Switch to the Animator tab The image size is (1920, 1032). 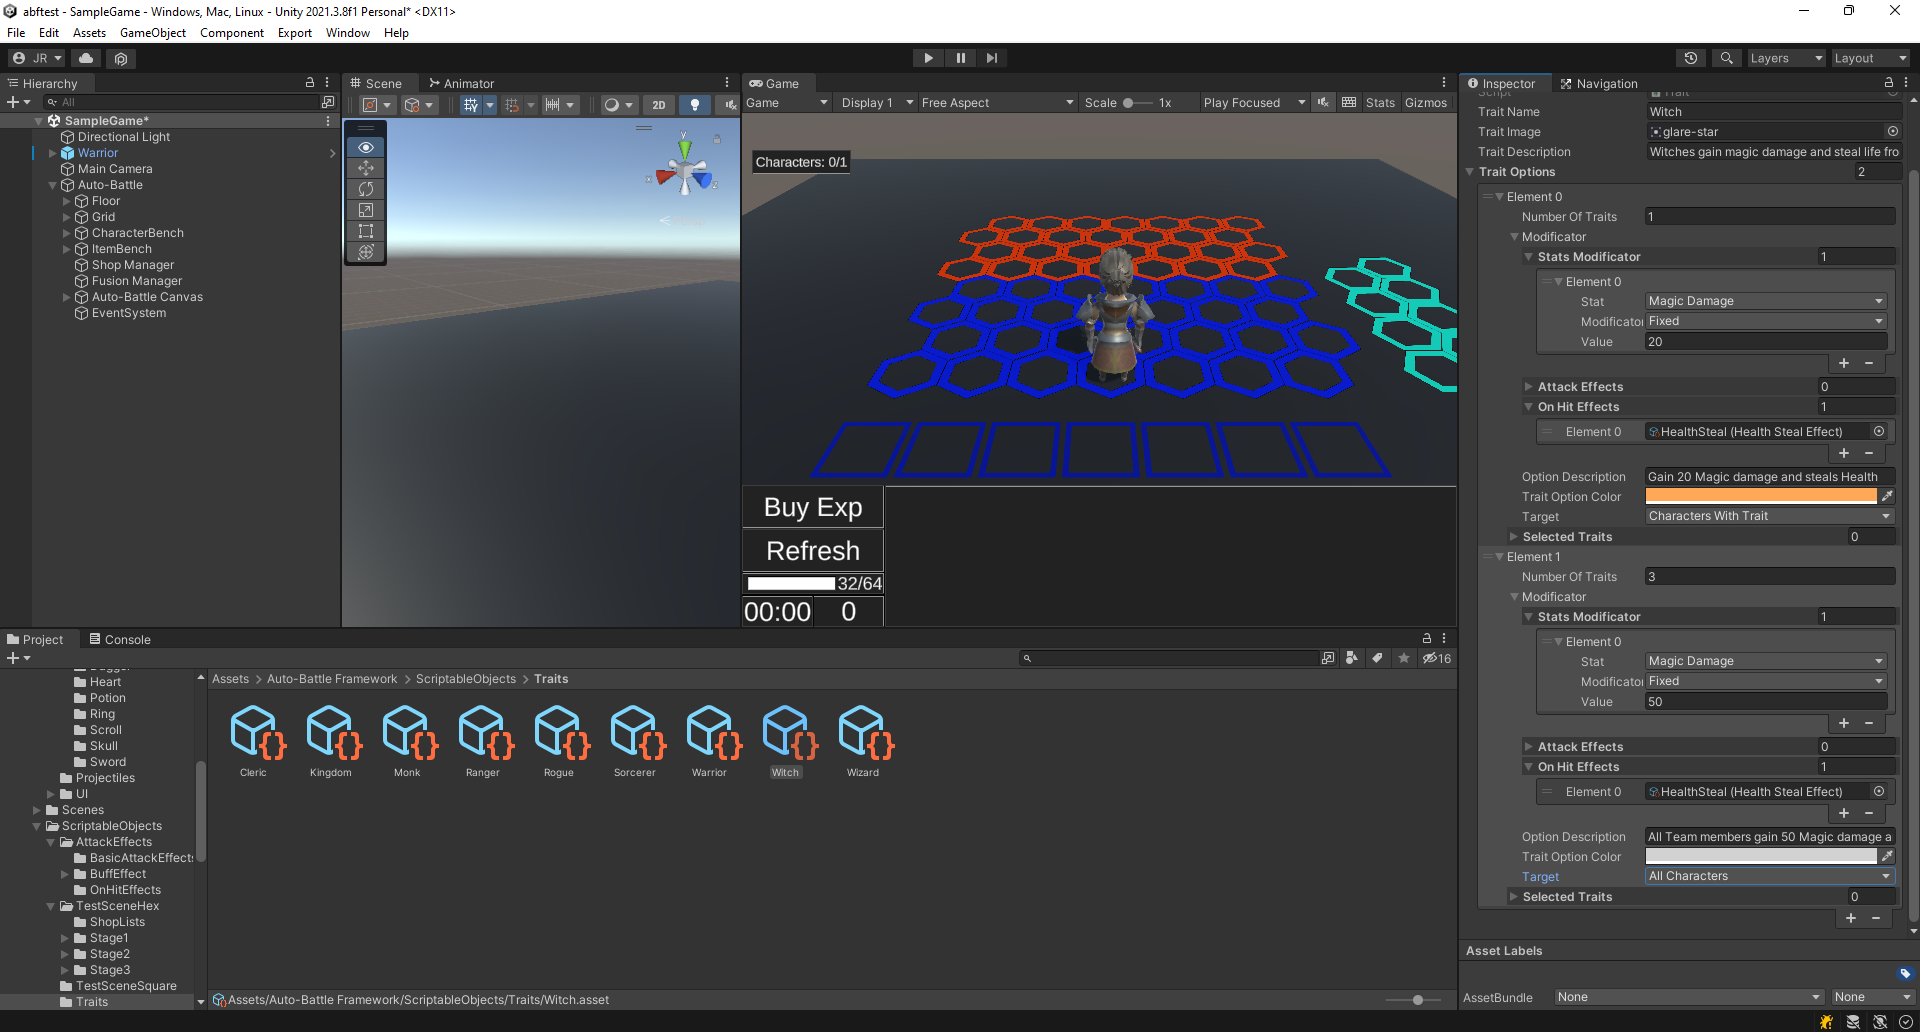[x=461, y=84]
